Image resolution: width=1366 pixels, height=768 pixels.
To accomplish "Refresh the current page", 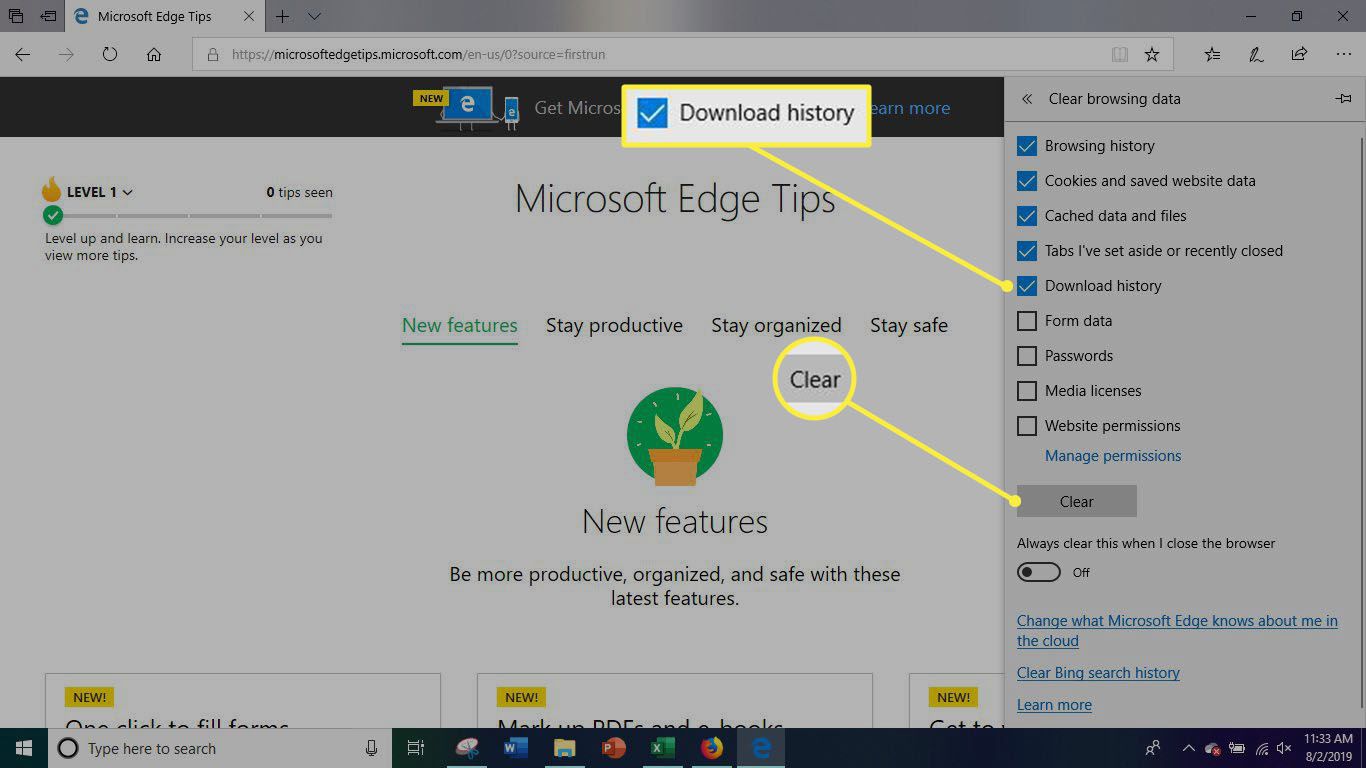I will 110,55.
